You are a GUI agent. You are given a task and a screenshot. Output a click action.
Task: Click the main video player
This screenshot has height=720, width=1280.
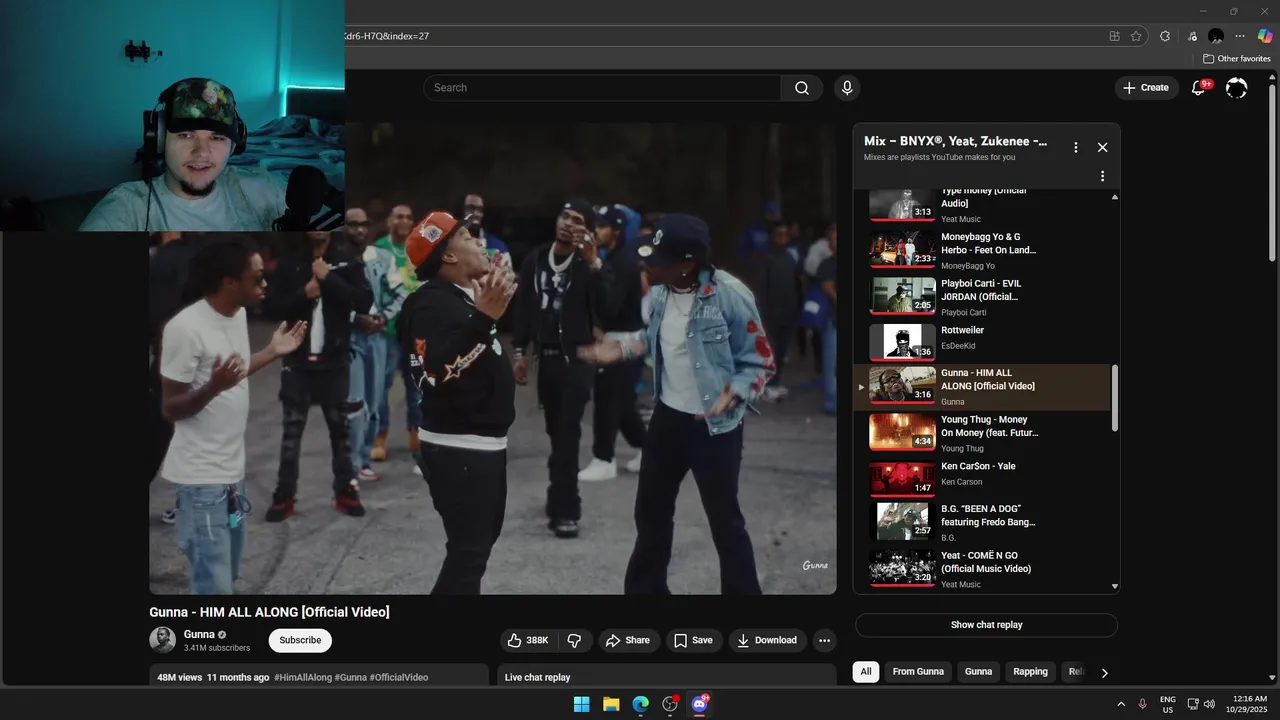point(493,358)
